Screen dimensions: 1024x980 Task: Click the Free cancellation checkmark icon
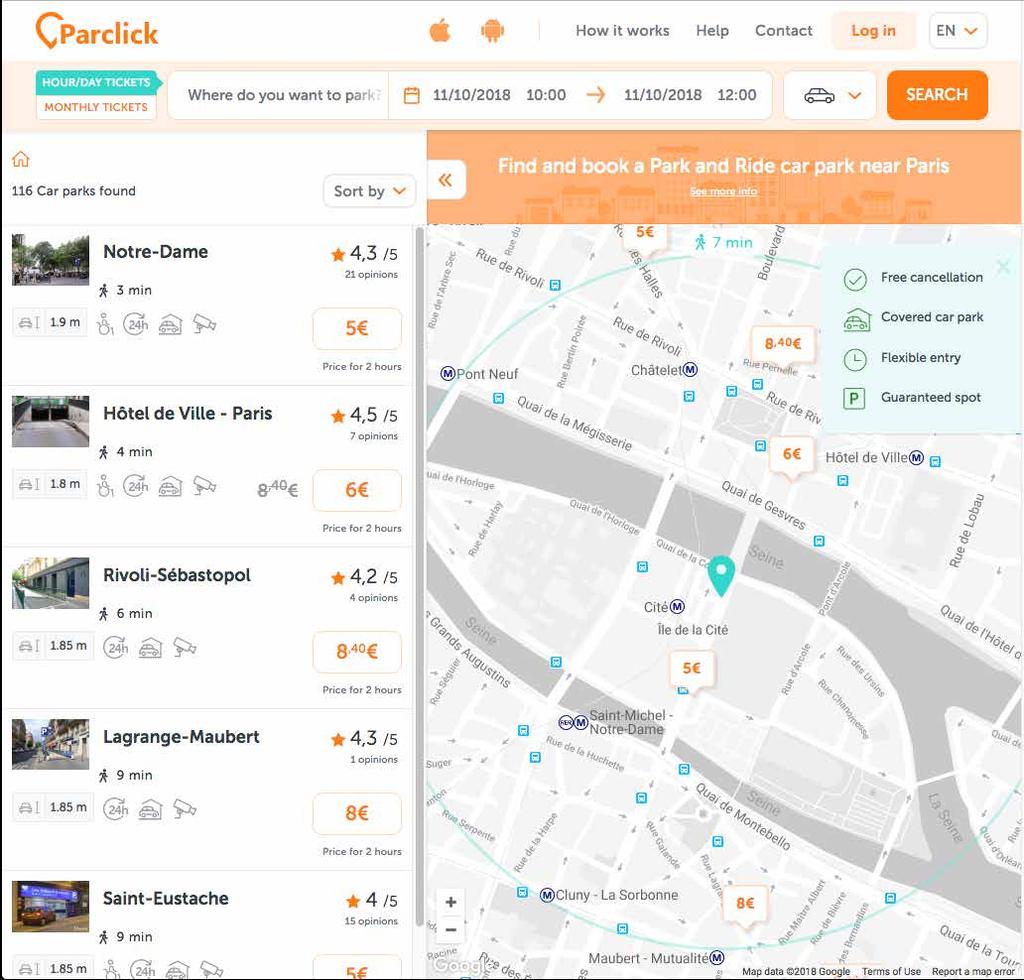(855, 279)
